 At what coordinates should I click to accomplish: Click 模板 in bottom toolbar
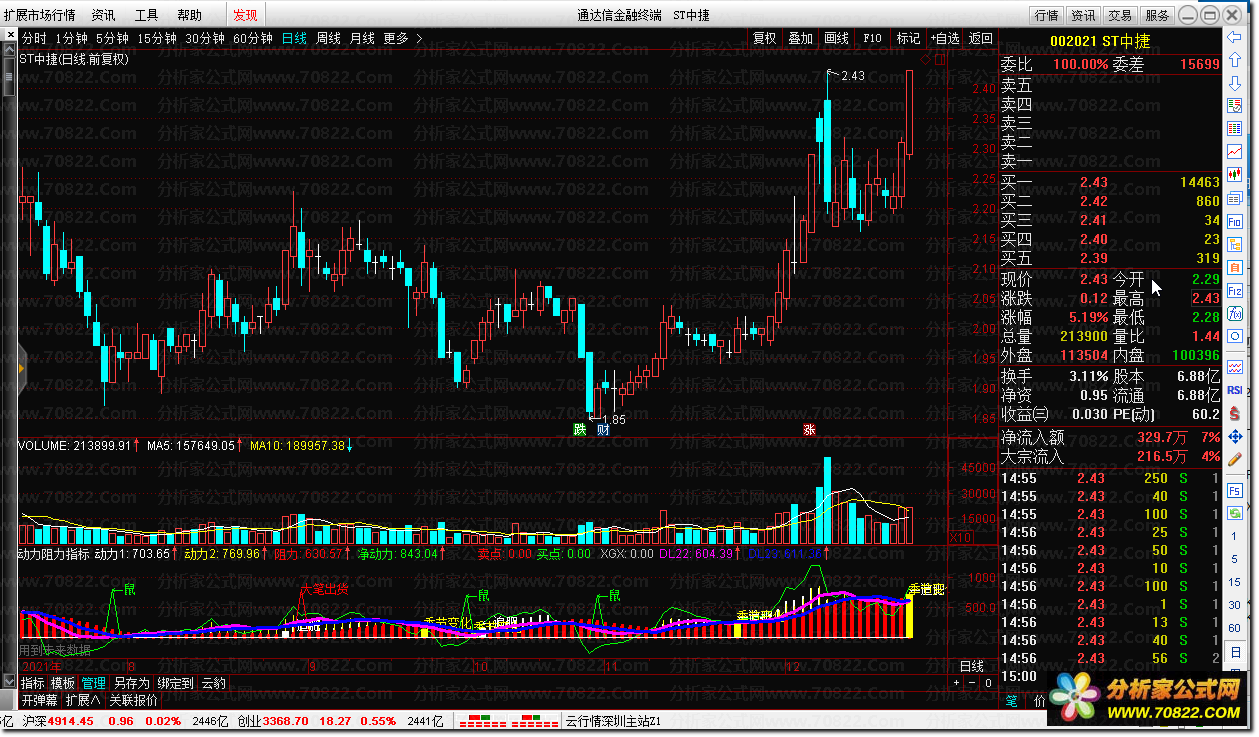(63, 683)
